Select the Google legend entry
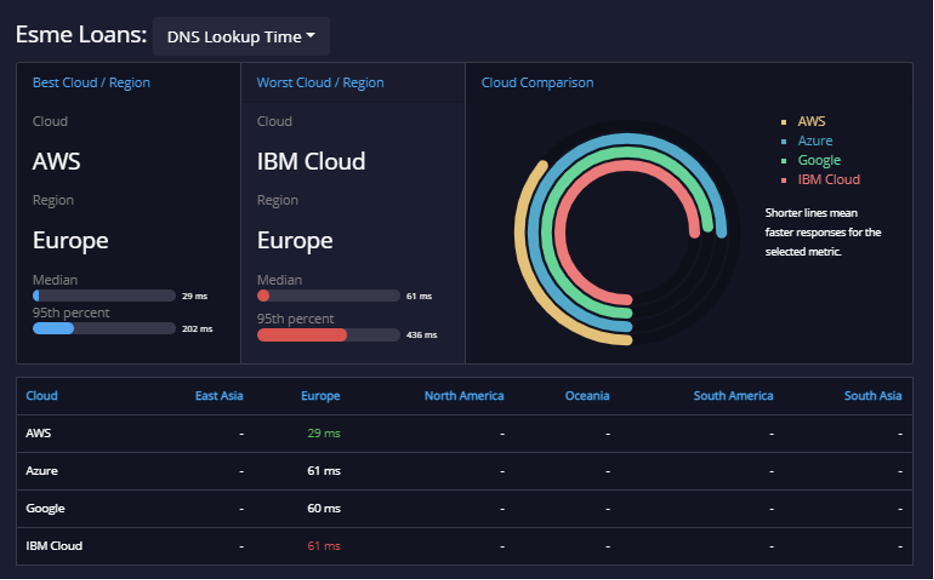The image size is (934, 580). pos(819,160)
